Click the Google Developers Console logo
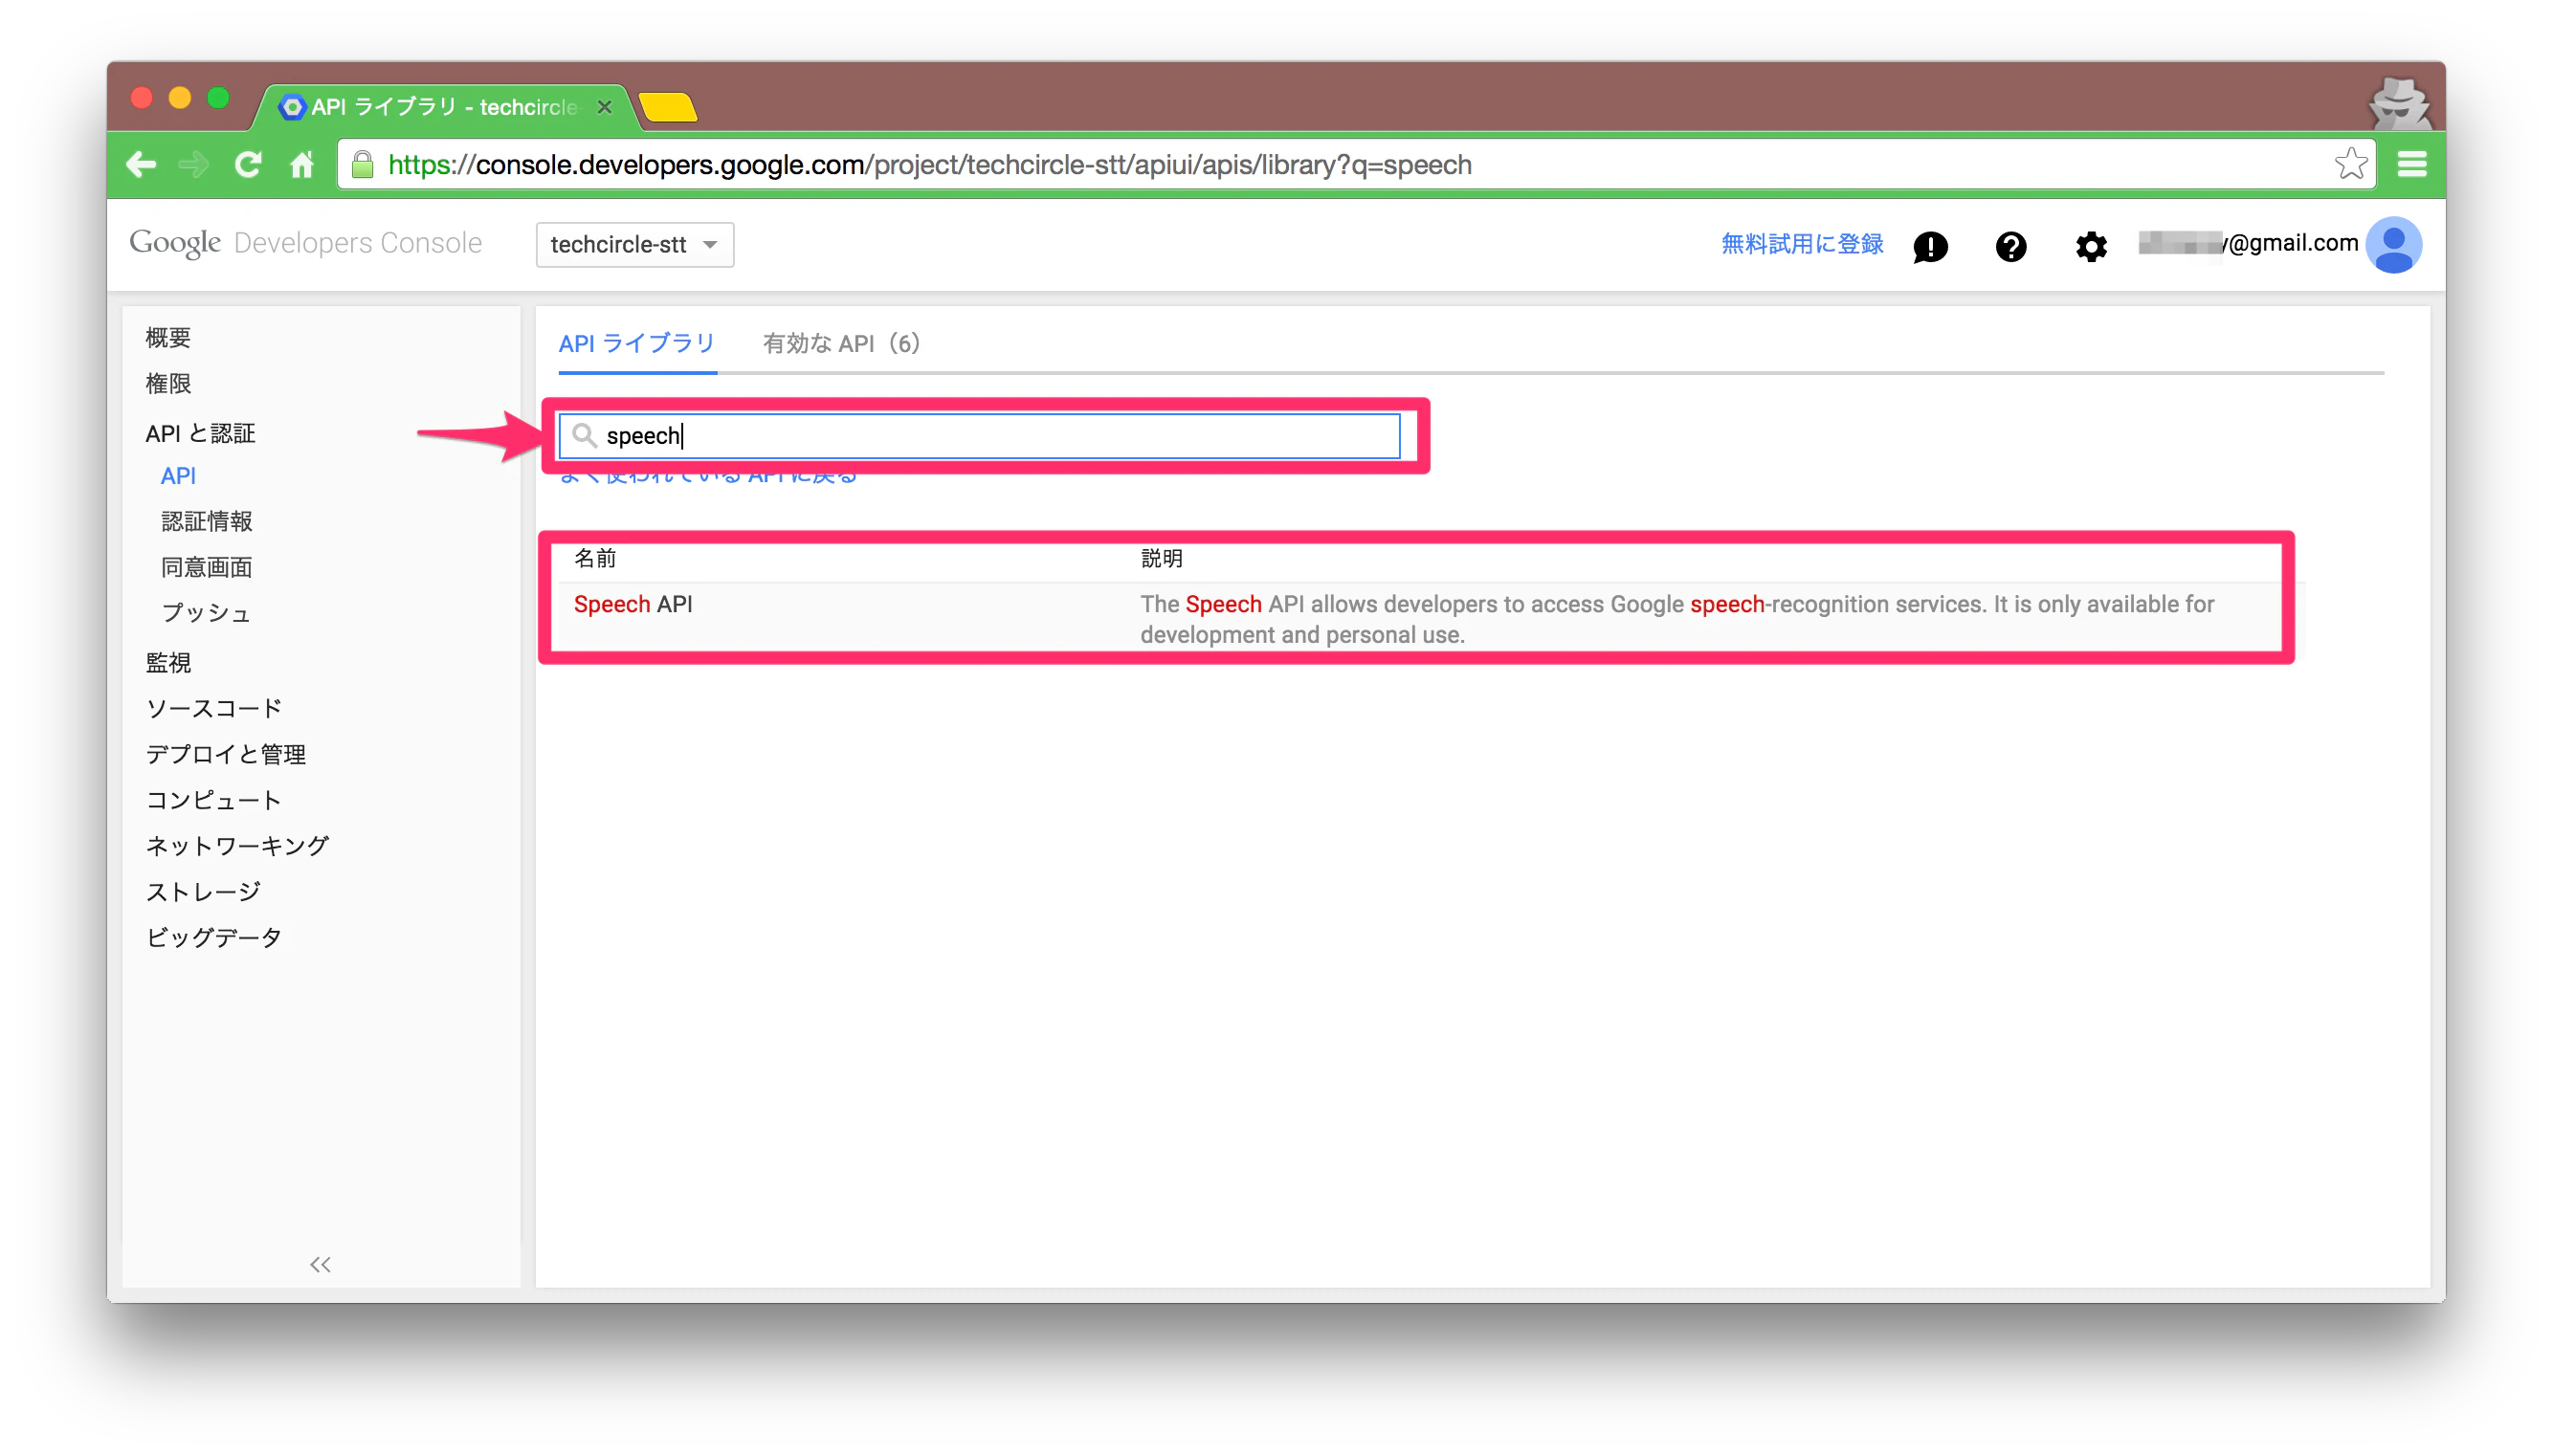The height and width of the screenshot is (1456, 2553). pos(305,243)
